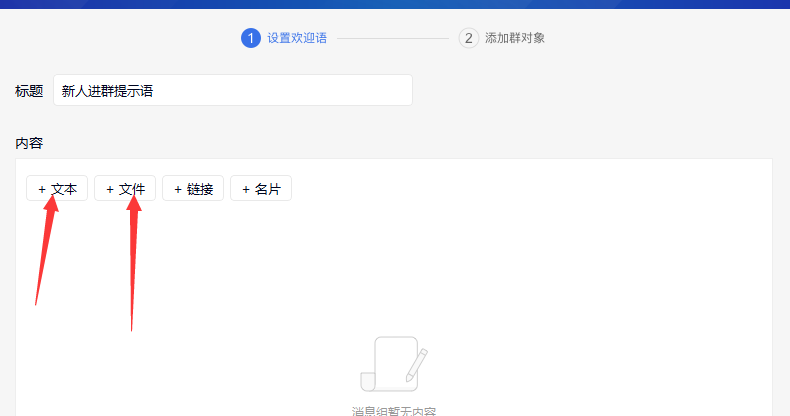The image size is (790, 416).
Task: Click the blue header bar at top
Action: click(395, 4)
